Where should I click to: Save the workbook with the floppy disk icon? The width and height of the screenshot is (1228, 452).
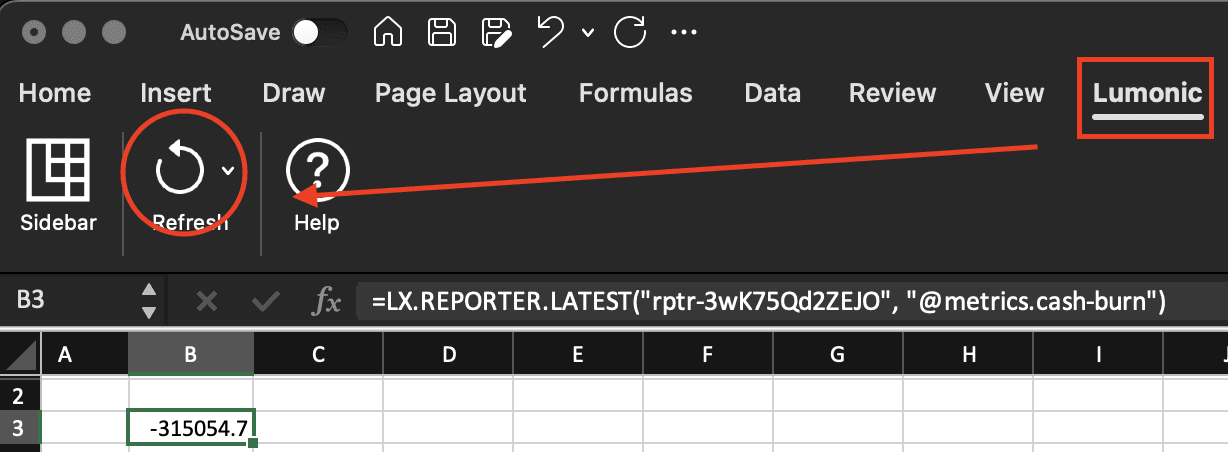442,32
